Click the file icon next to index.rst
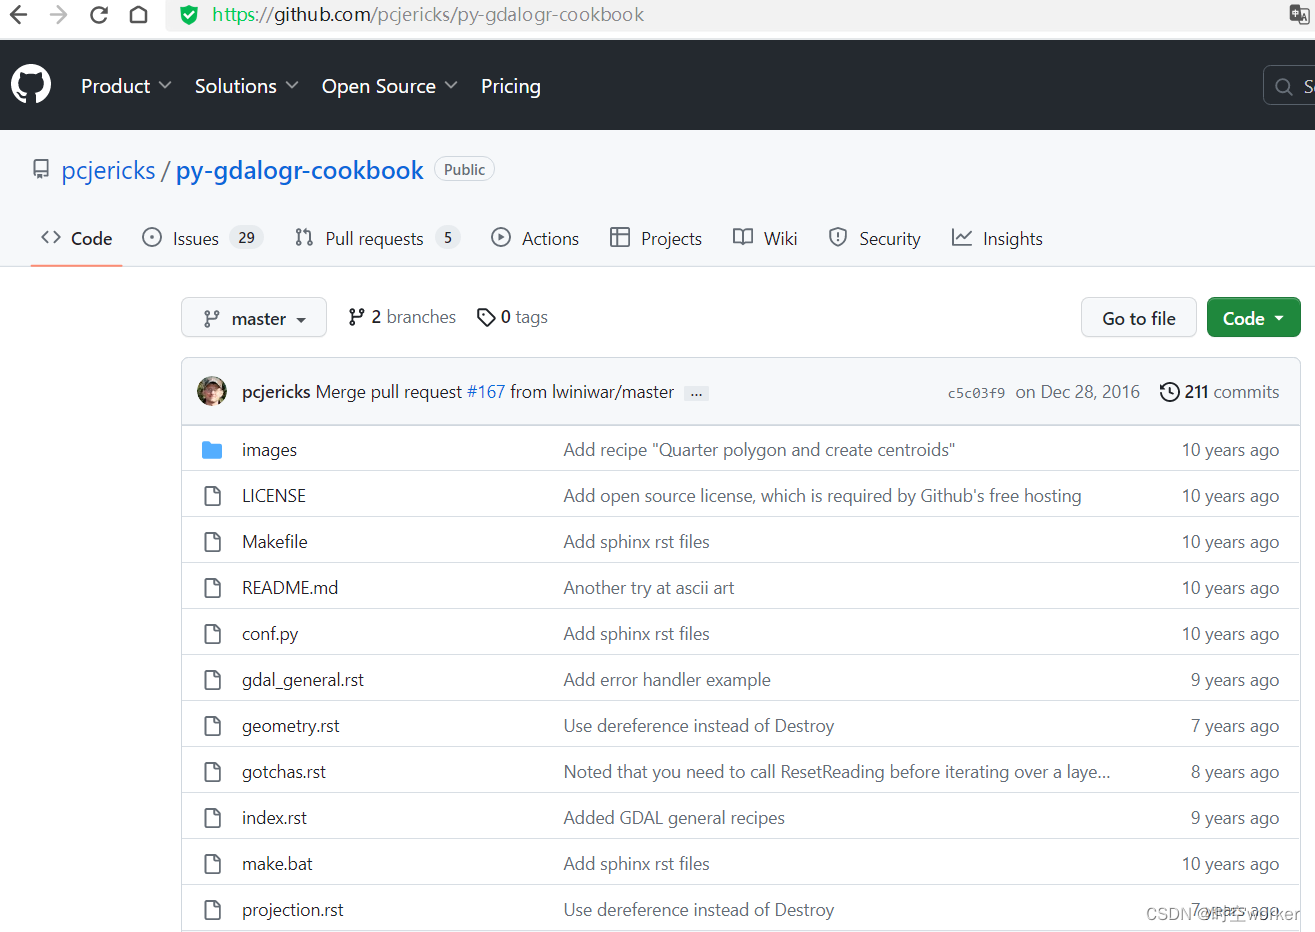The height and width of the screenshot is (932, 1315). (212, 818)
